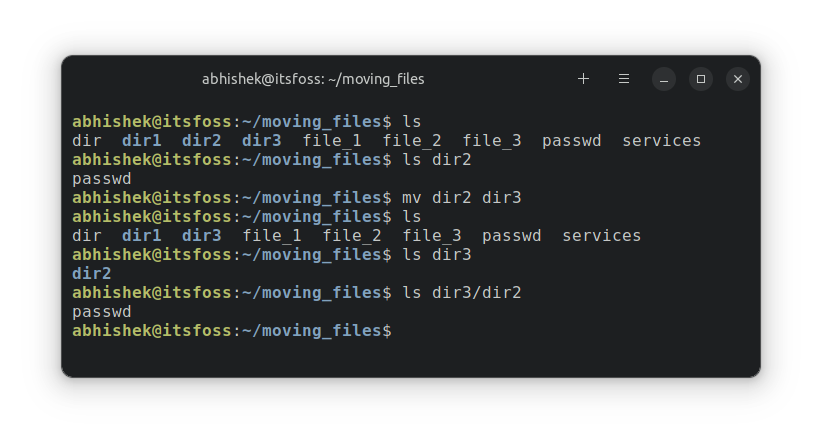822x445 pixels.
Task: Open the terminal hamburger menu
Action: (624, 79)
